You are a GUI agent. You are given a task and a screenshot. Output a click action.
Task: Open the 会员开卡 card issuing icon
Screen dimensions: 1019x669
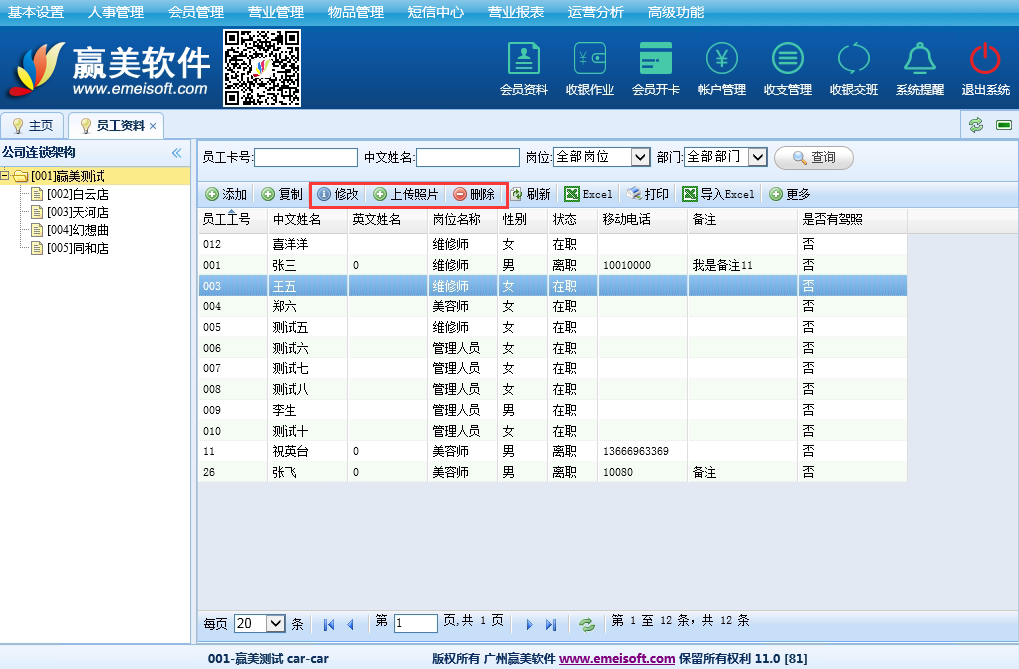tap(656, 60)
